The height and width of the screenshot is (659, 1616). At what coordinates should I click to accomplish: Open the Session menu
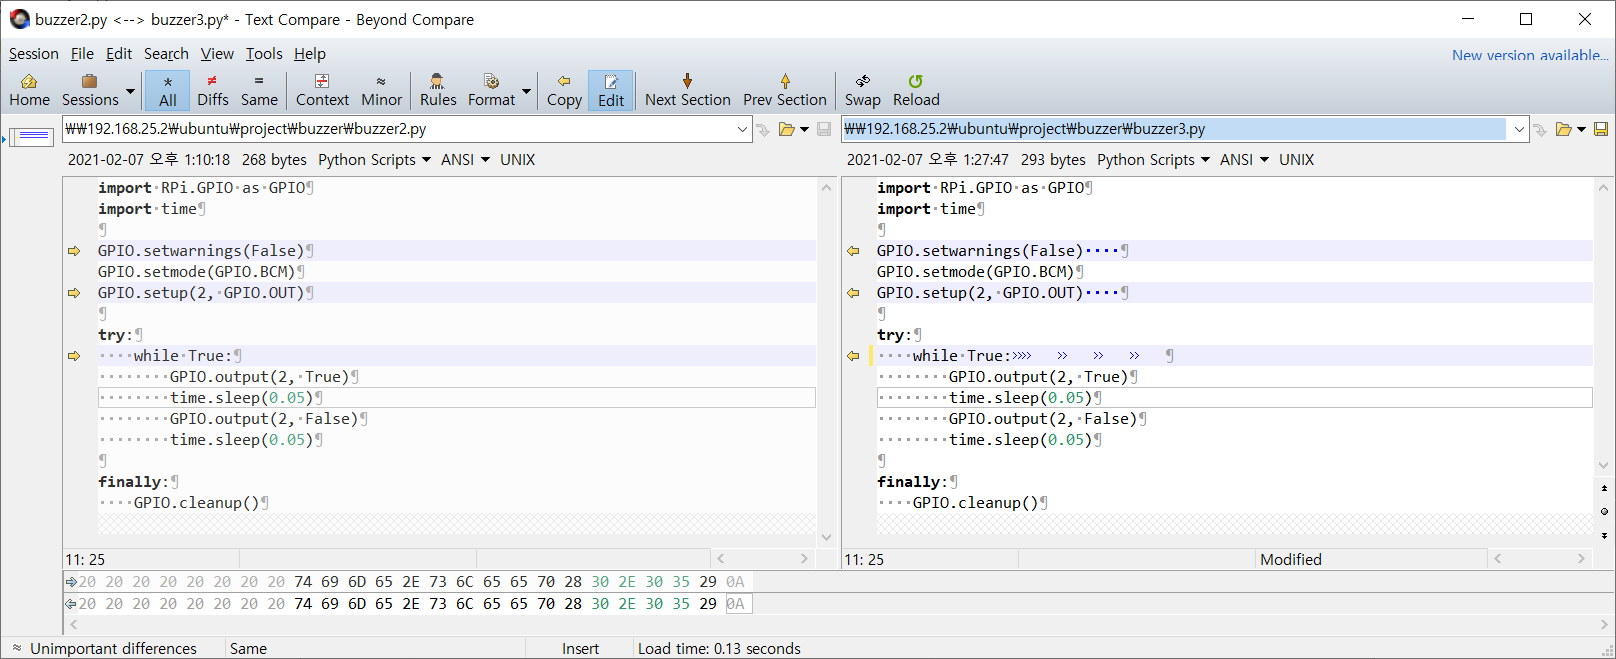pos(34,54)
